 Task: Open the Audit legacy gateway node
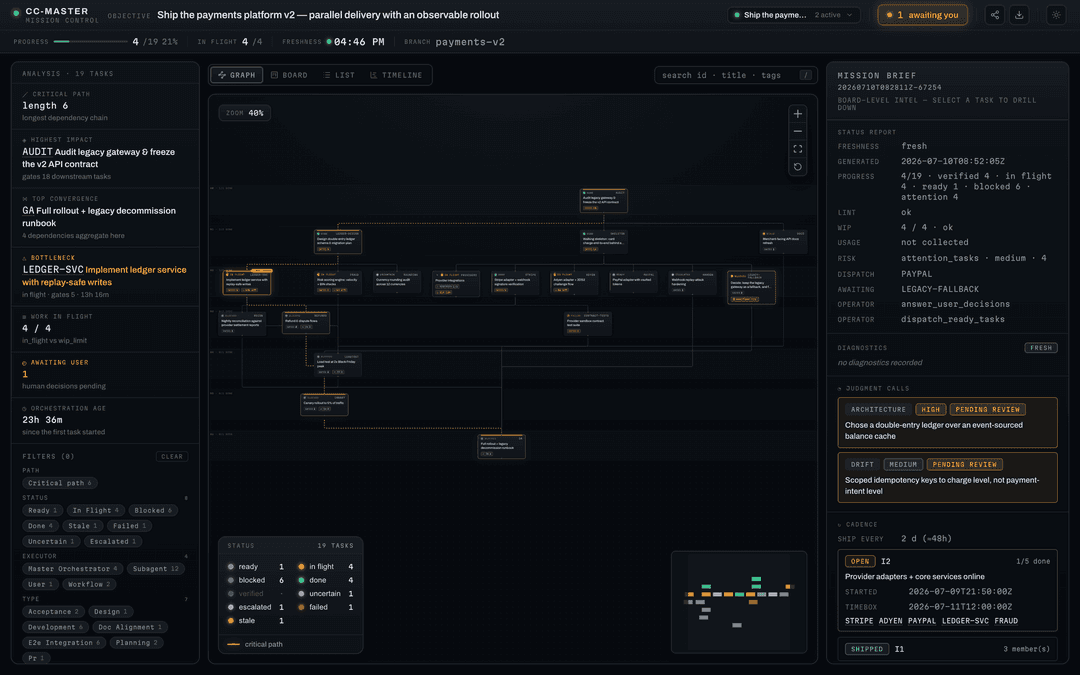pos(603,200)
